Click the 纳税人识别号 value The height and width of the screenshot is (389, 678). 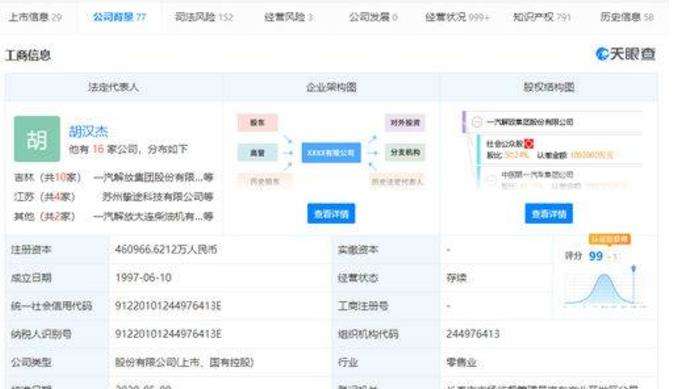[168, 334]
